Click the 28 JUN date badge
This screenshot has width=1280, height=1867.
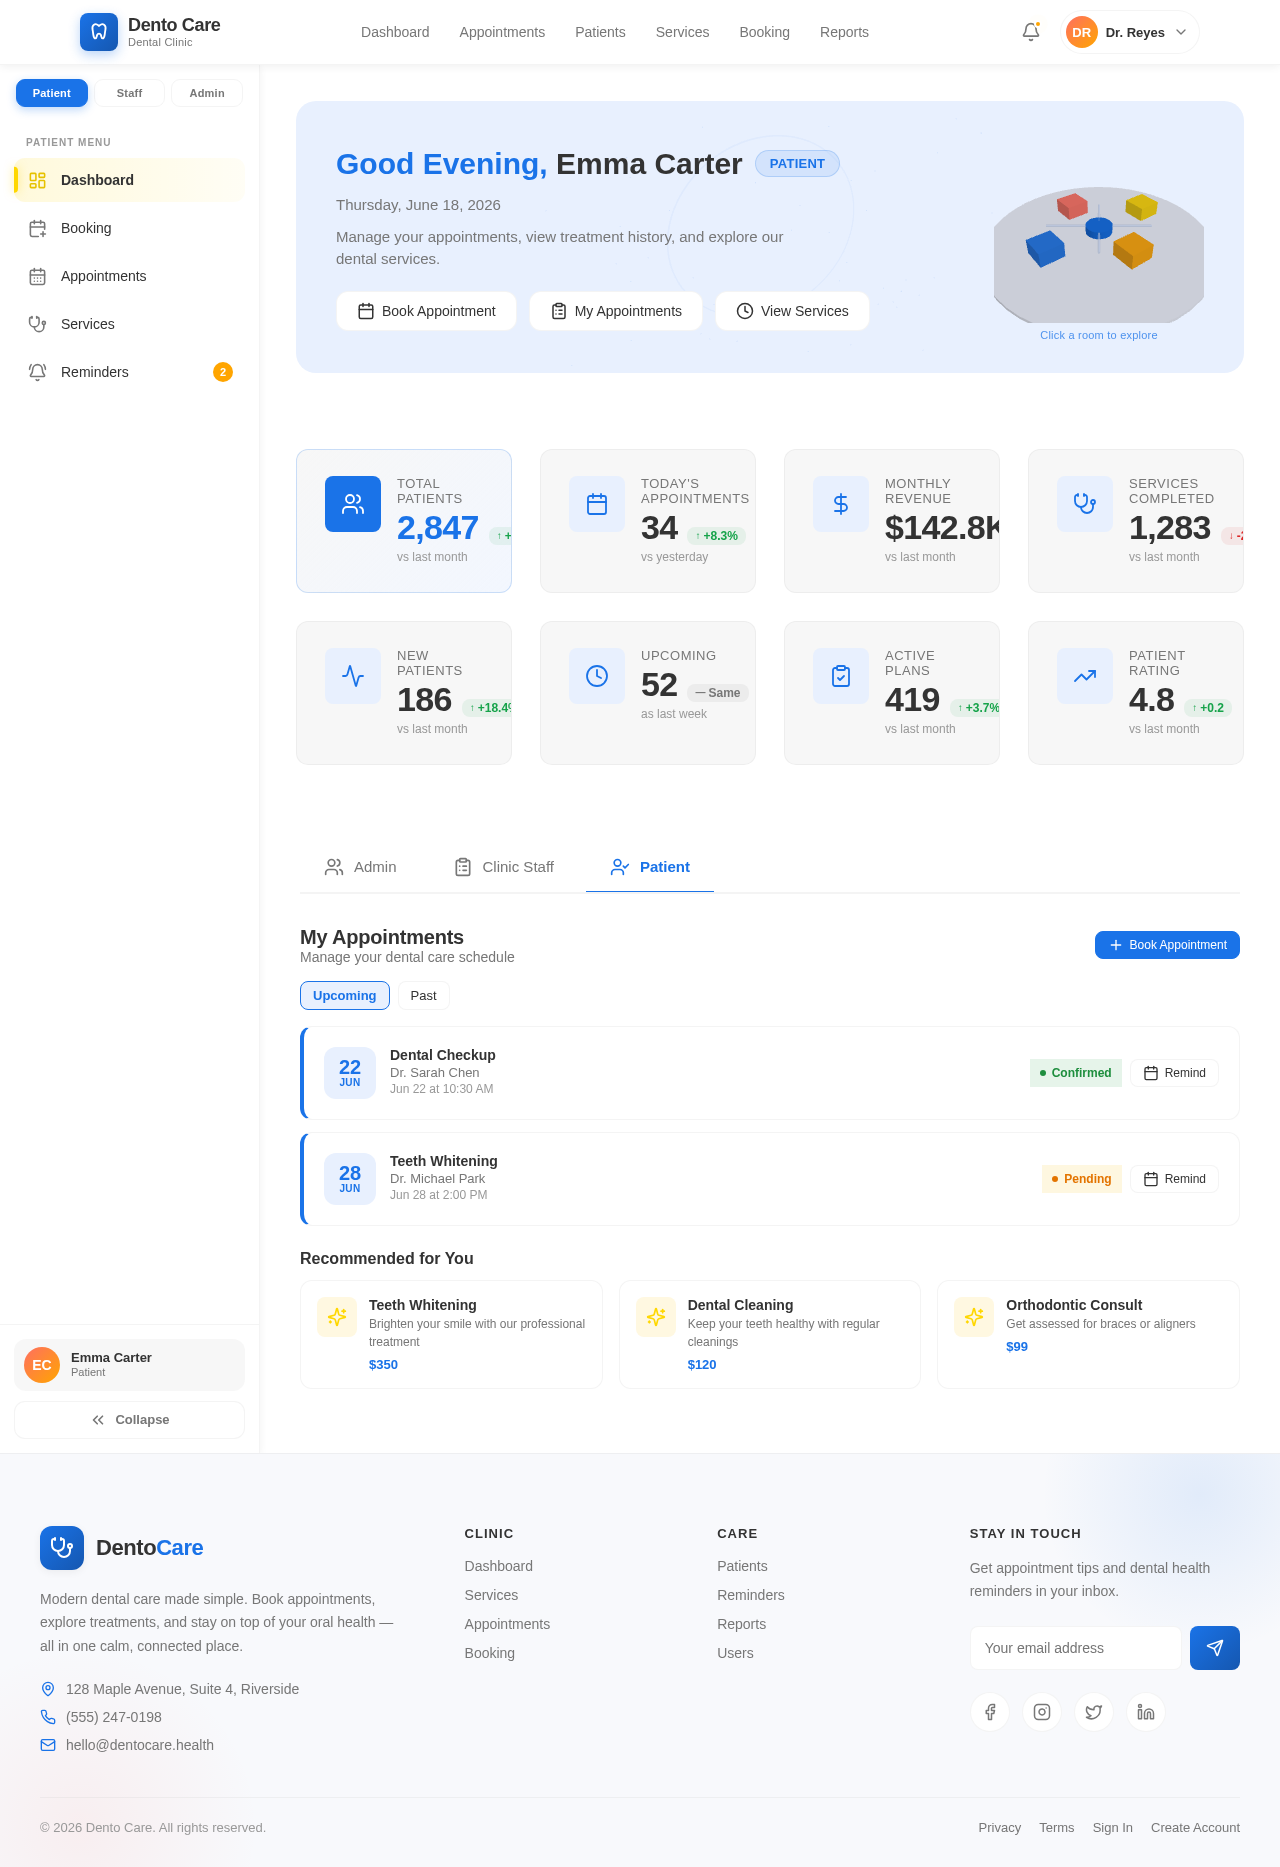(x=350, y=1179)
